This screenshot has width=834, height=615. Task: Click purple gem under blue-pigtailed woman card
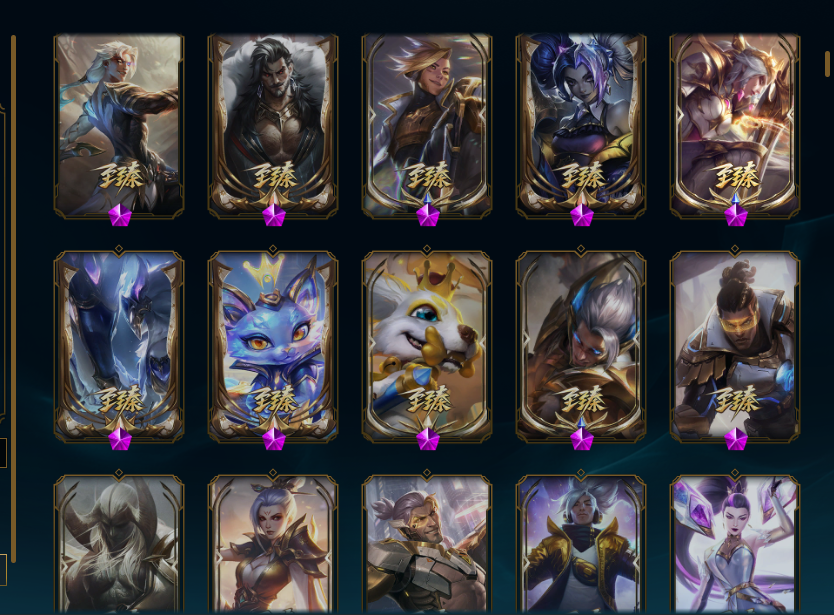coord(581,215)
